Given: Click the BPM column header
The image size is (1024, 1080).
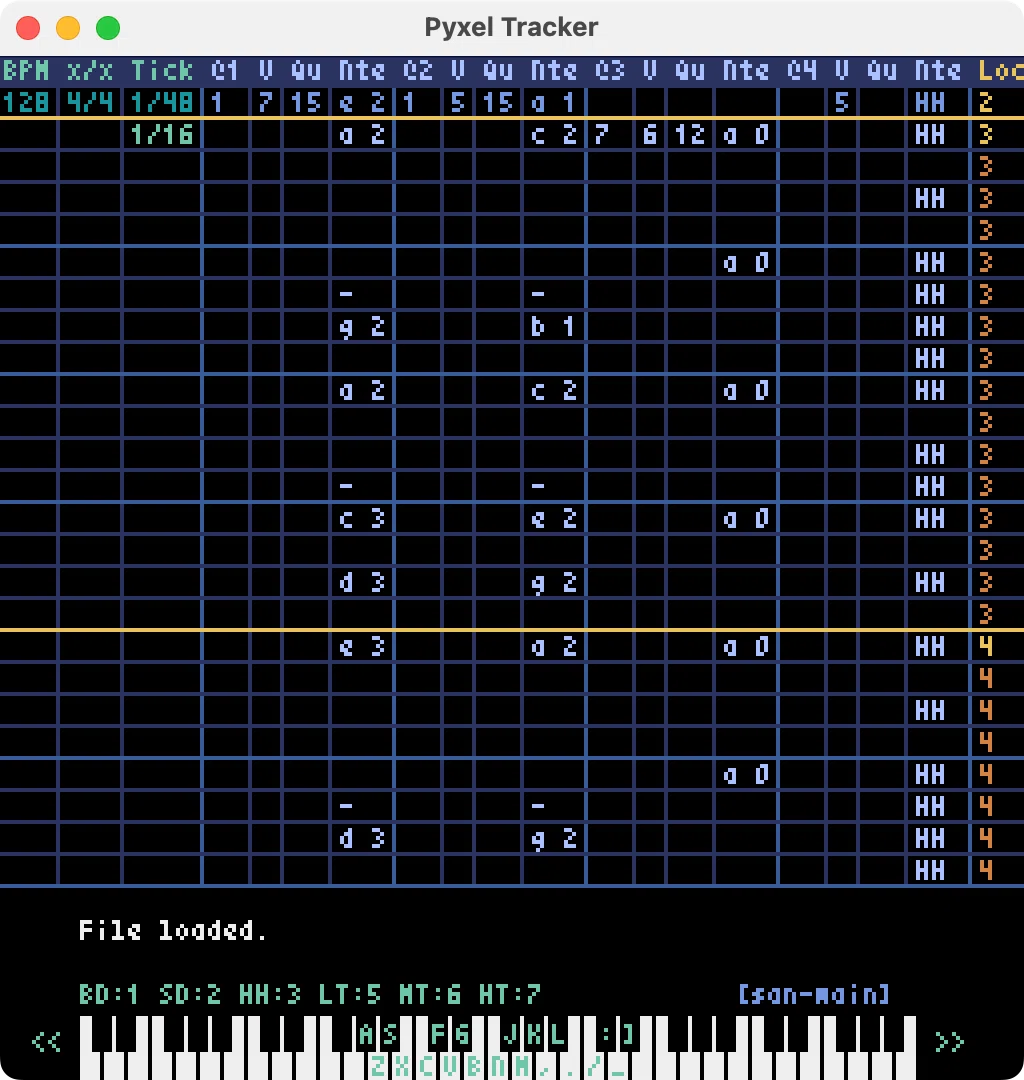Looking at the screenshot, I should (x=26, y=70).
